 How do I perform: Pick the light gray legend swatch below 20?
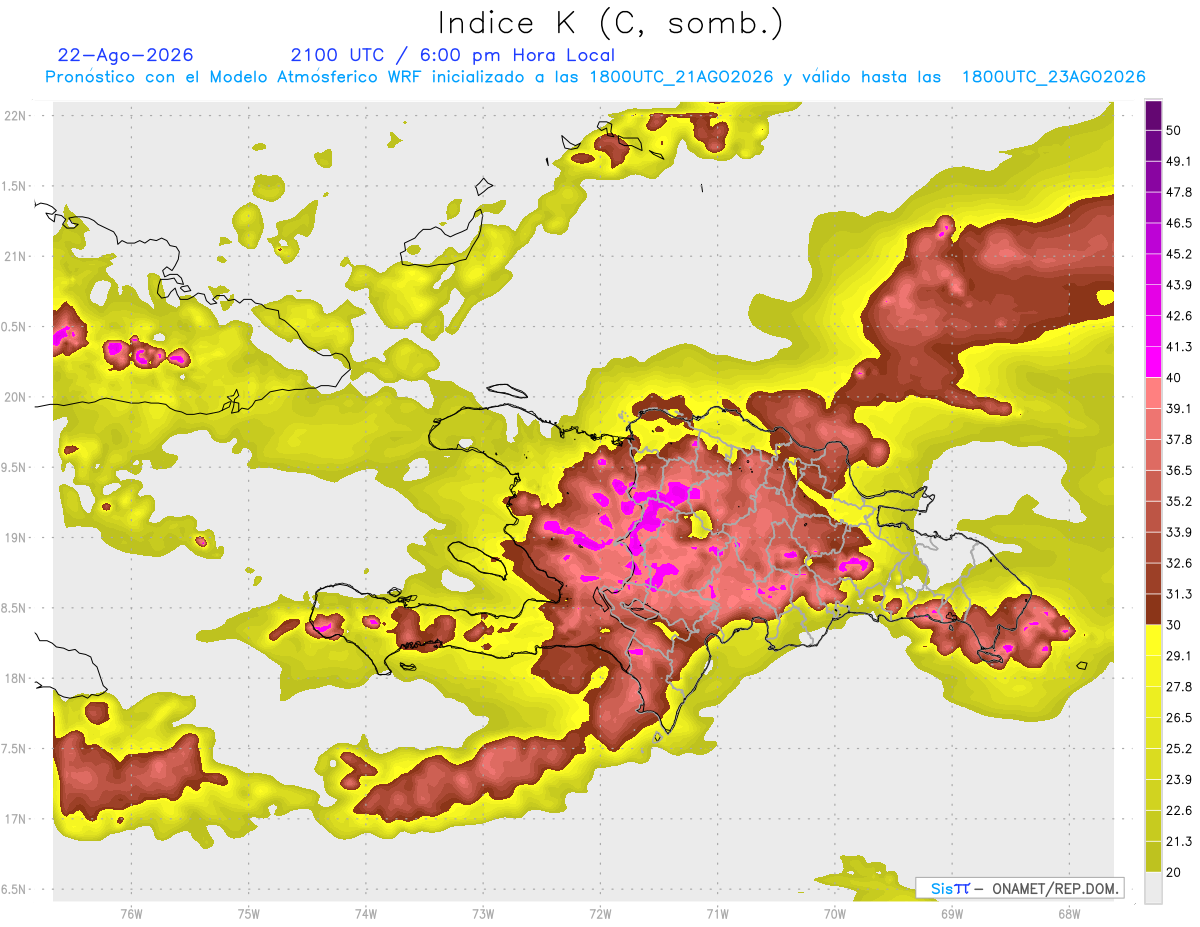coord(1153,887)
